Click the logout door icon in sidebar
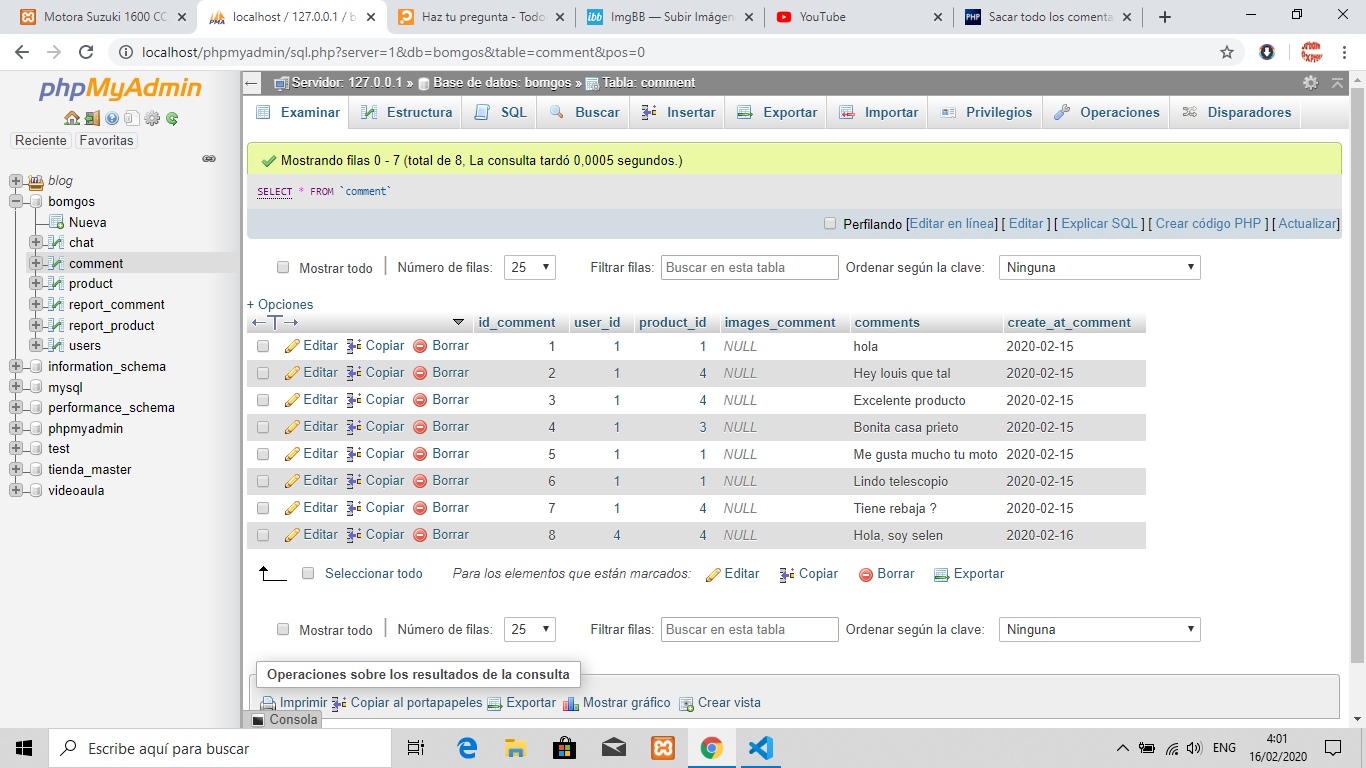Viewport: 1366px width, 768px height. pos(92,118)
